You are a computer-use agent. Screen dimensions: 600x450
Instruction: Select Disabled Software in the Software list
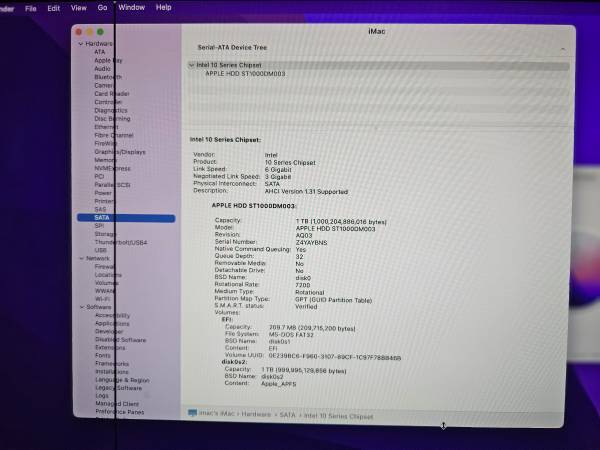click(120, 340)
